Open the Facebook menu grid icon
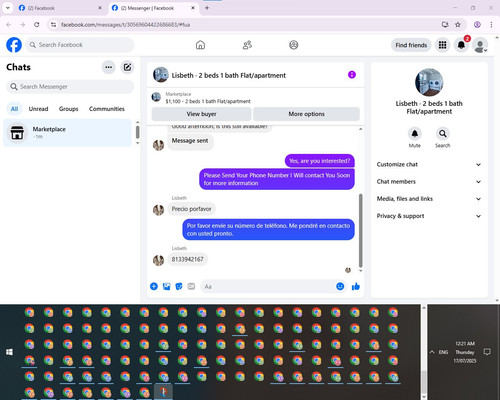Screen dimensions: 500x400 coord(442,45)
